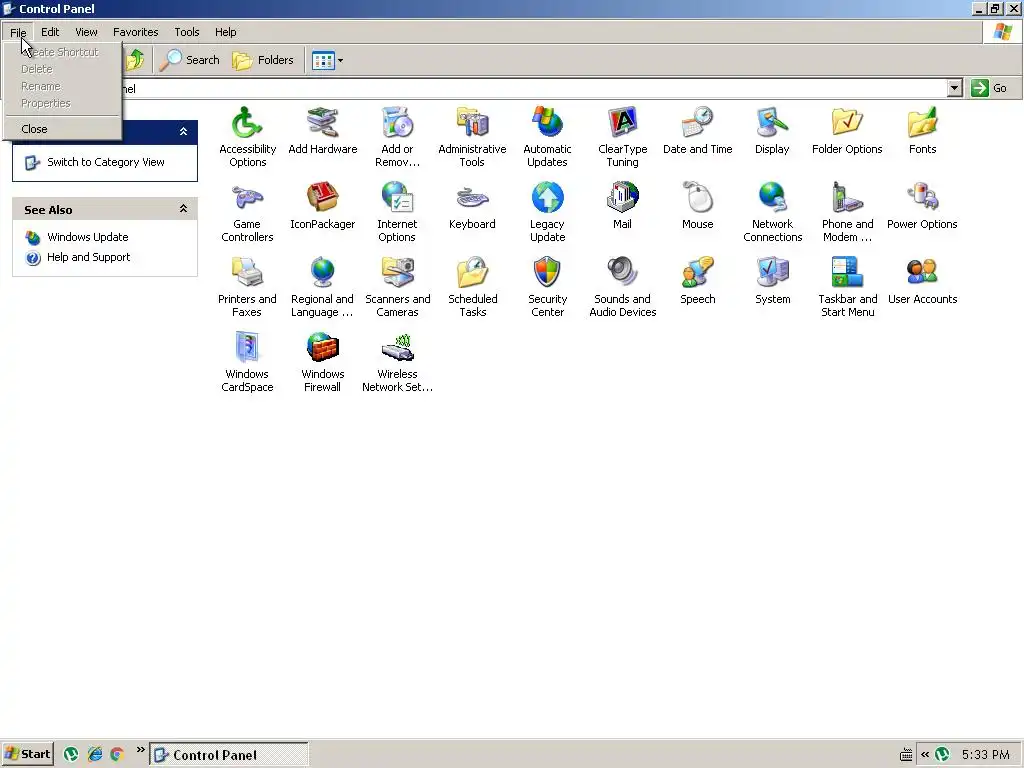Open Game Controllers applet
This screenshot has height=768, width=1024.
(247, 198)
